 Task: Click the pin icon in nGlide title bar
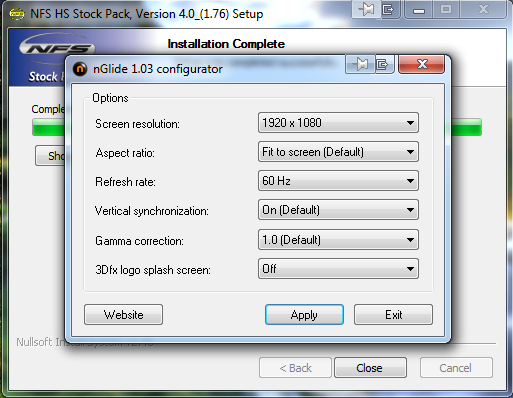[x=361, y=64]
